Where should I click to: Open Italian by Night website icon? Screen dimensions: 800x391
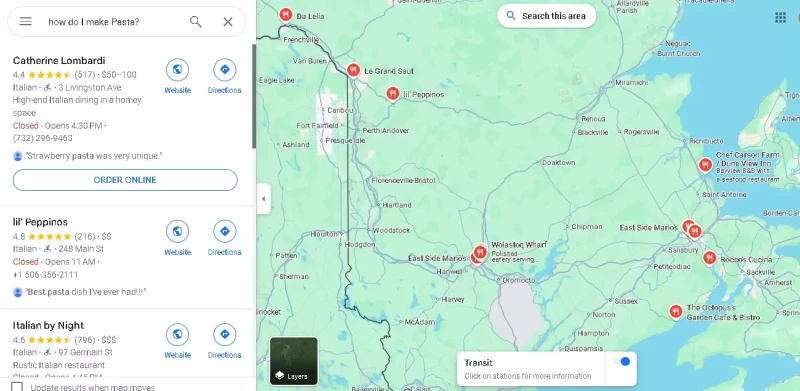178,334
